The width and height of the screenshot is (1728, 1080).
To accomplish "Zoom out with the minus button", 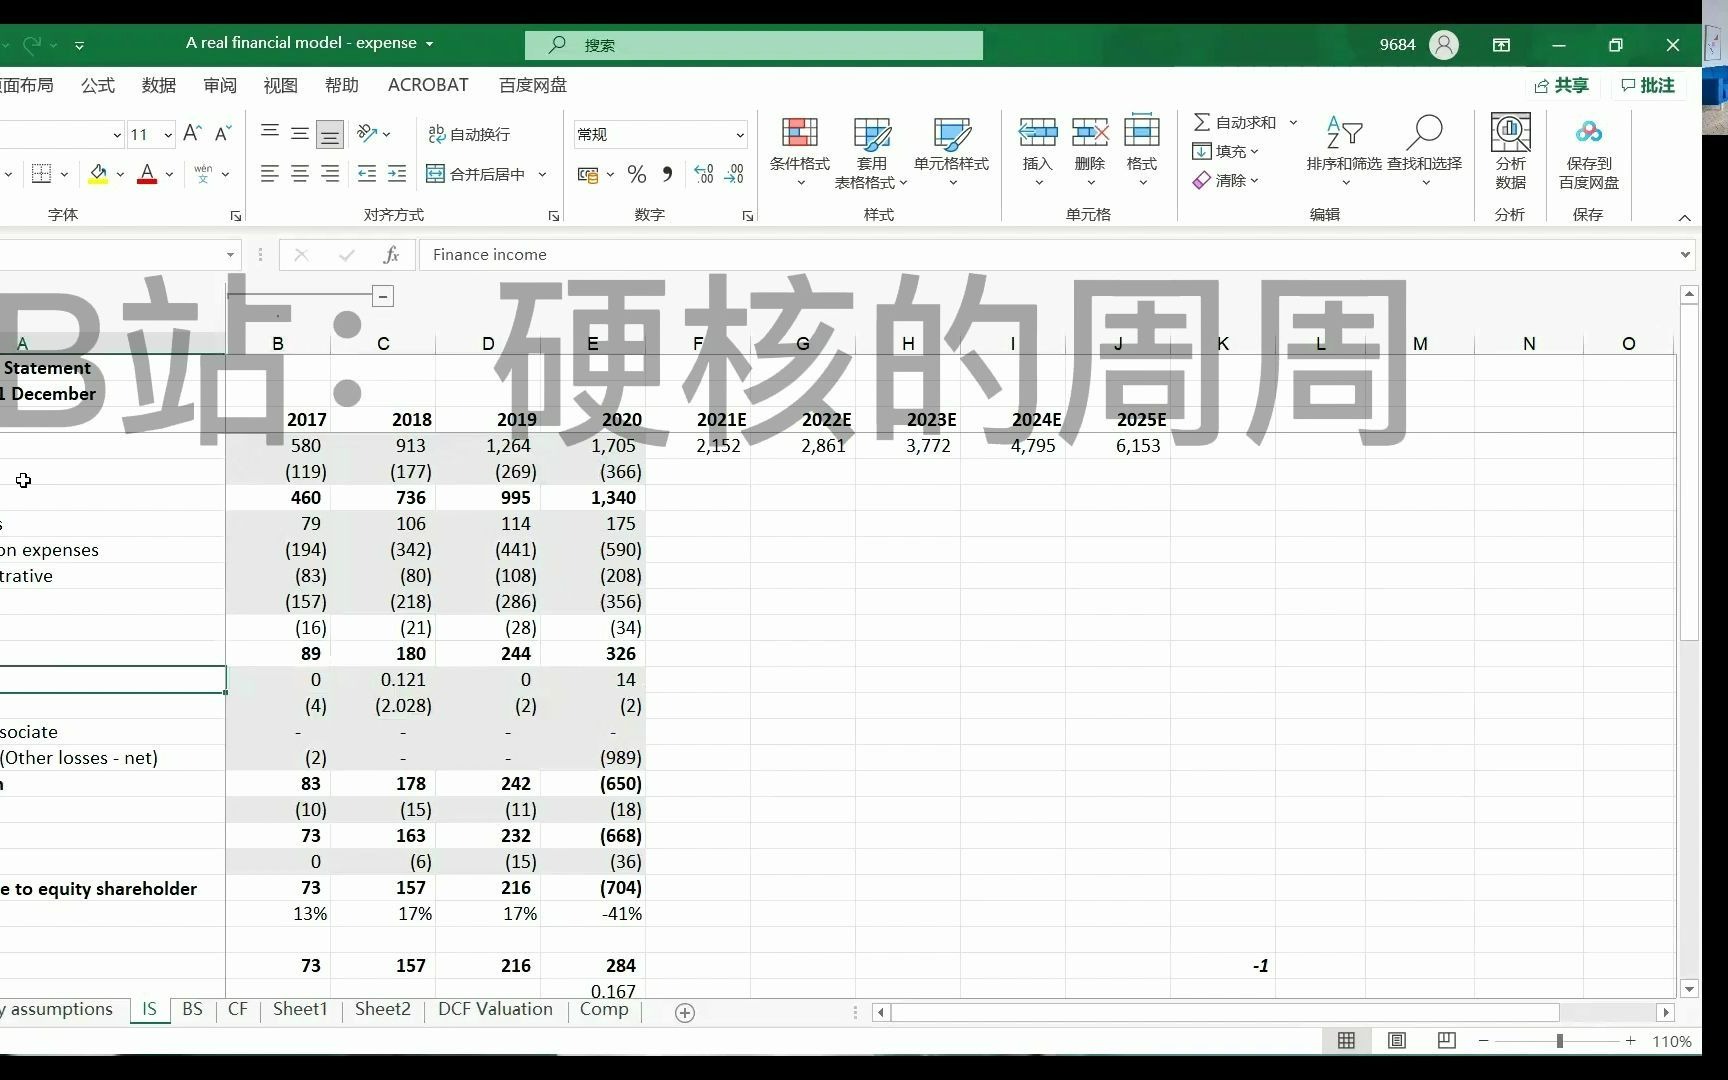I will point(1484,1041).
